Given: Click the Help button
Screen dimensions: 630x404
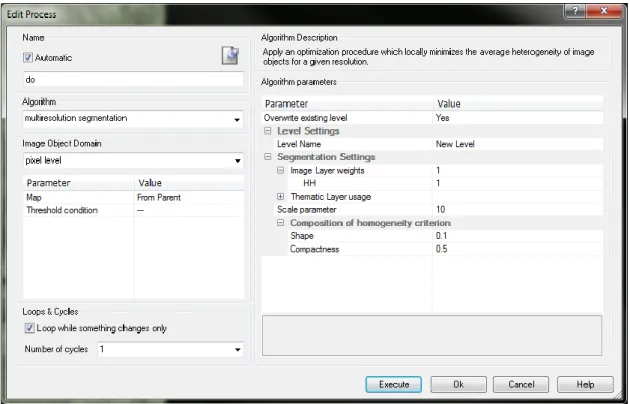Looking at the screenshot, I should 585,384.
